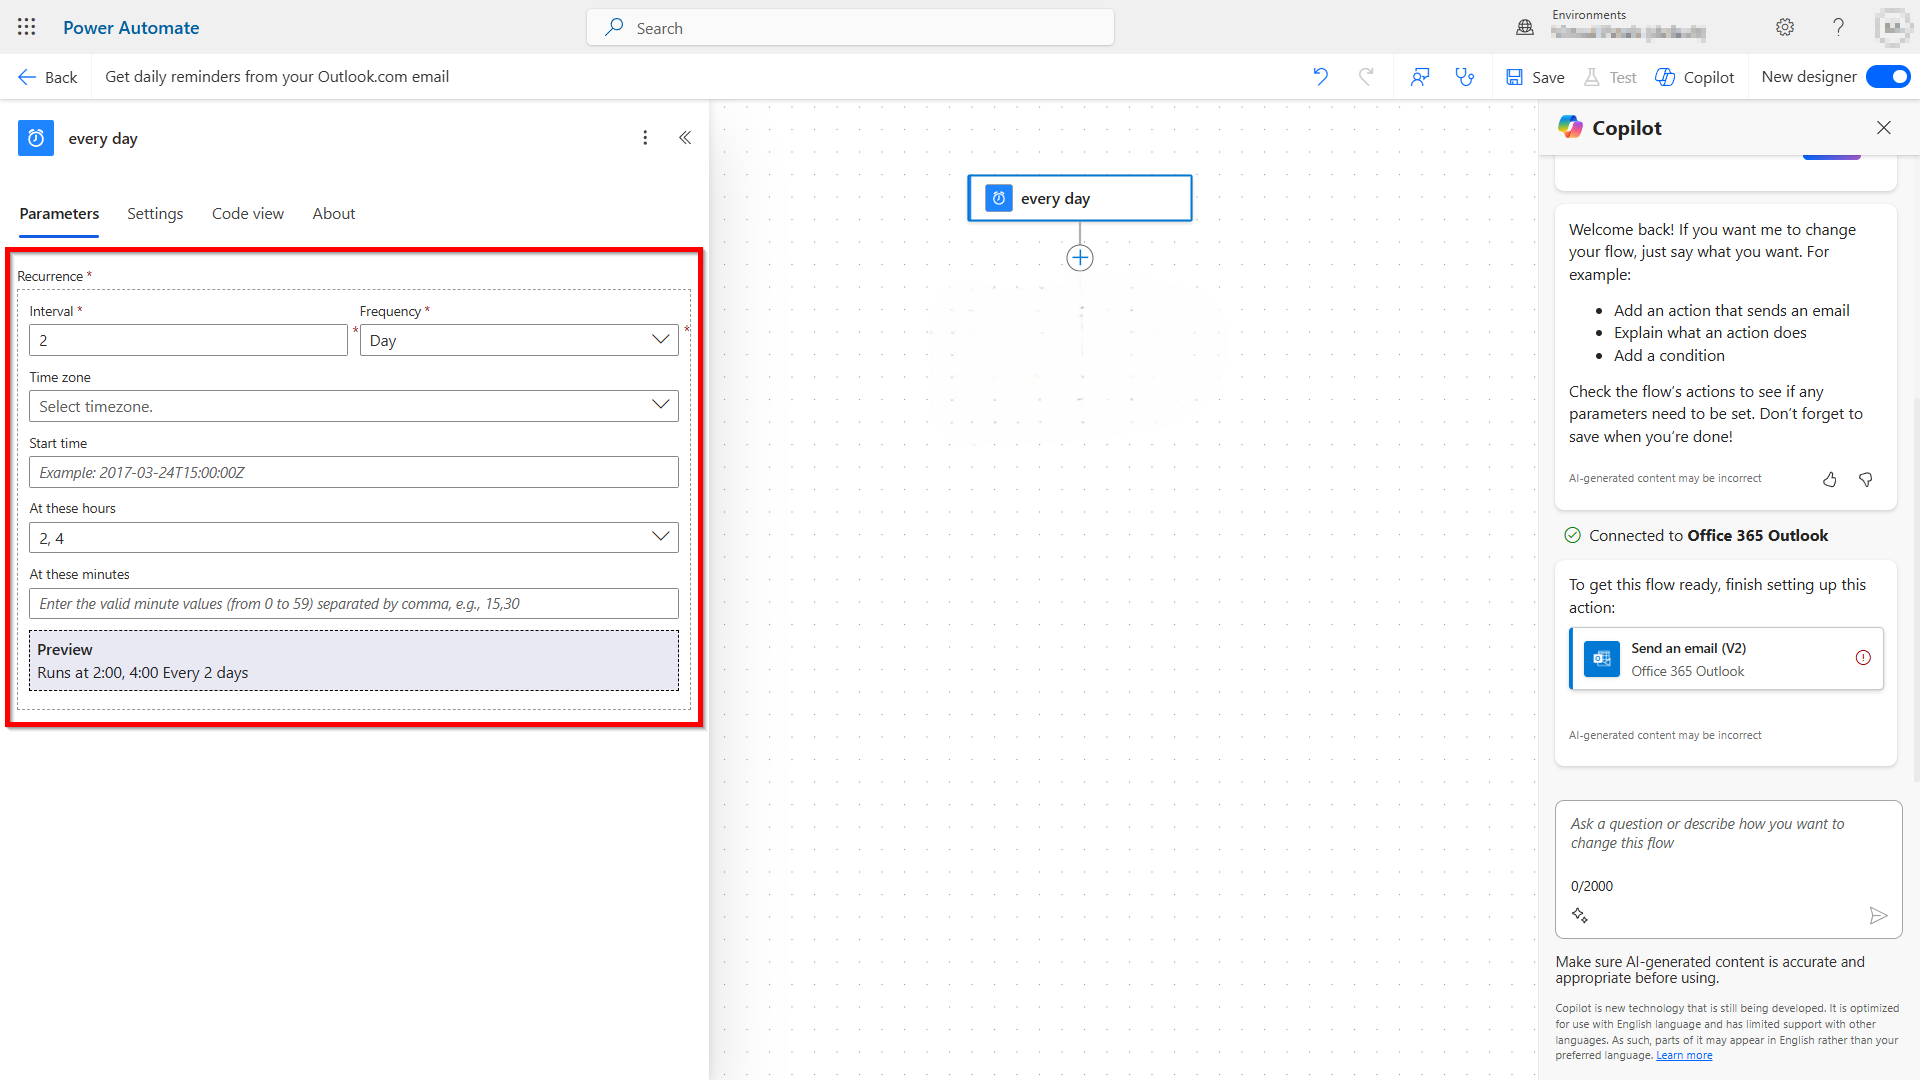Switch to the Settings tab
The height and width of the screenshot is (1080, 1920).
point(155,214)
